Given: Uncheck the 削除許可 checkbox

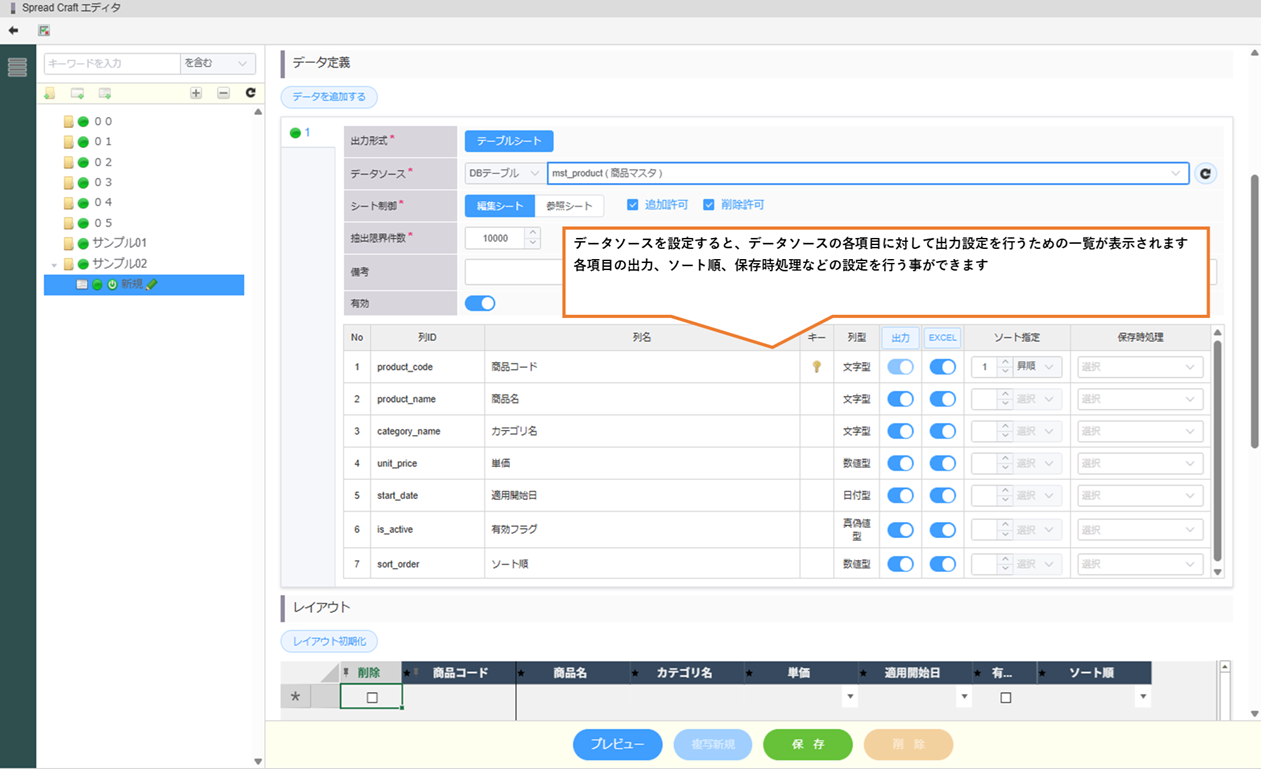Looking at the screenshot, I should [709, 205].
